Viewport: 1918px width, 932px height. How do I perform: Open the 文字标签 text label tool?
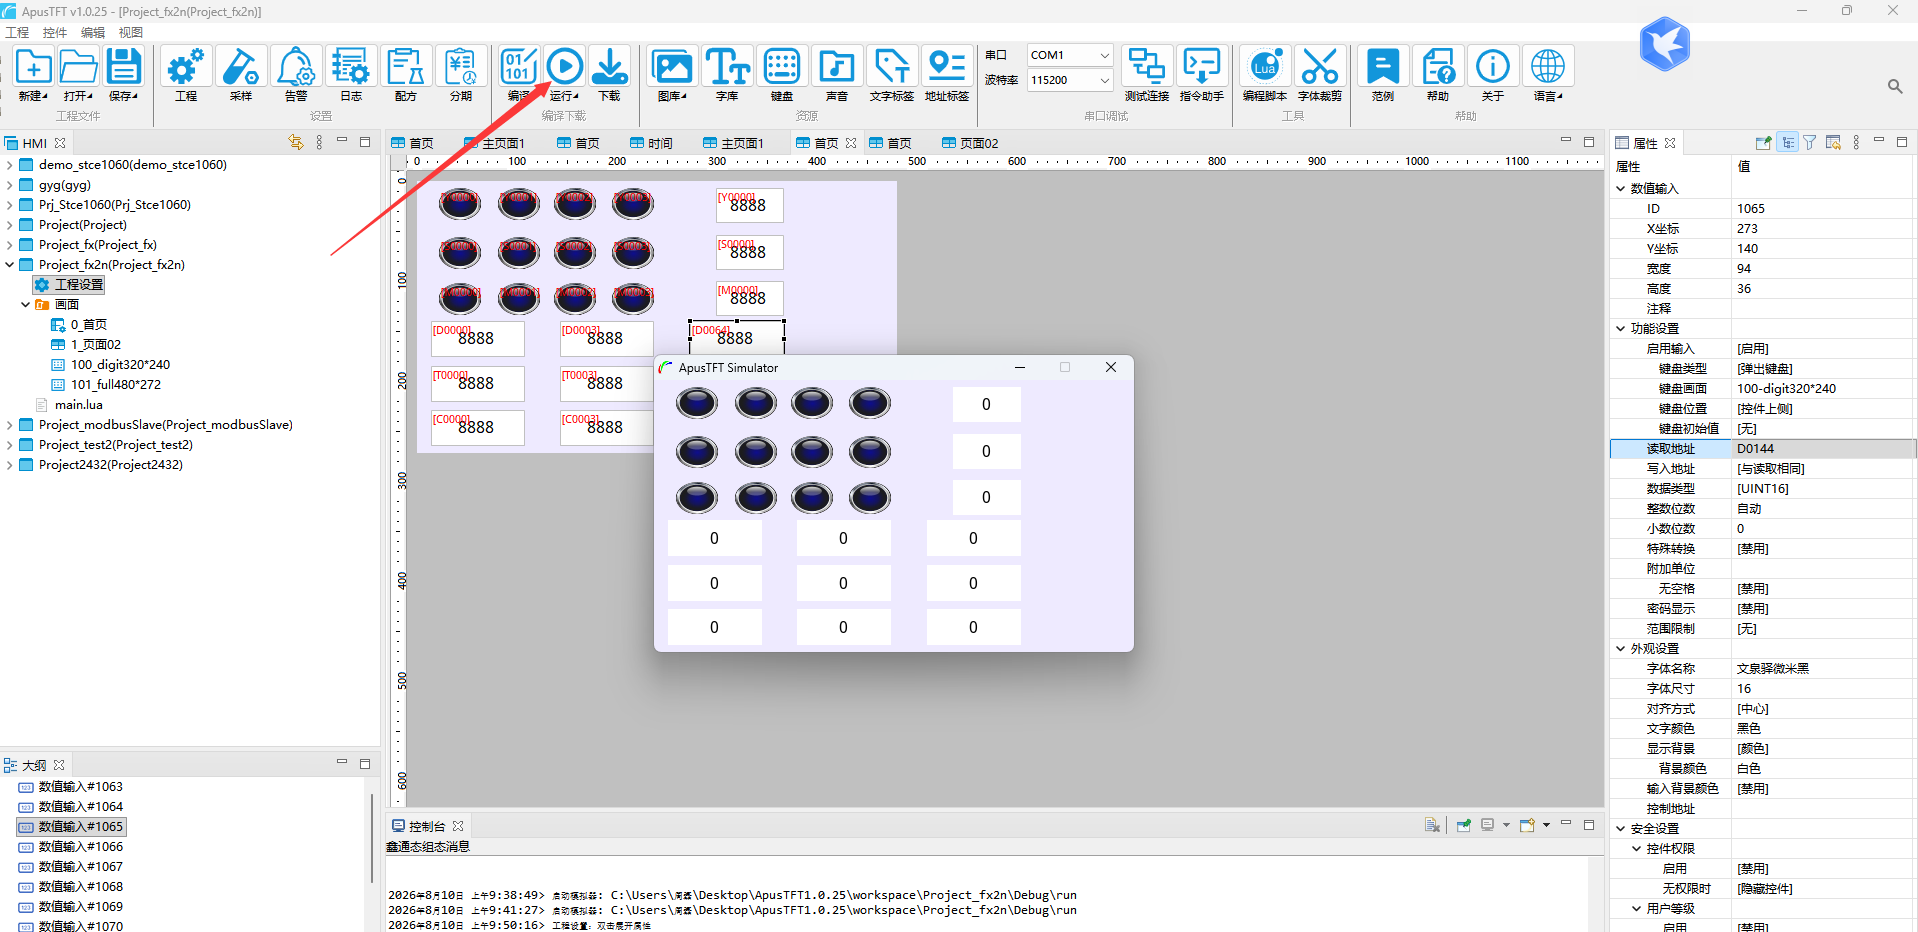[892, 75]
